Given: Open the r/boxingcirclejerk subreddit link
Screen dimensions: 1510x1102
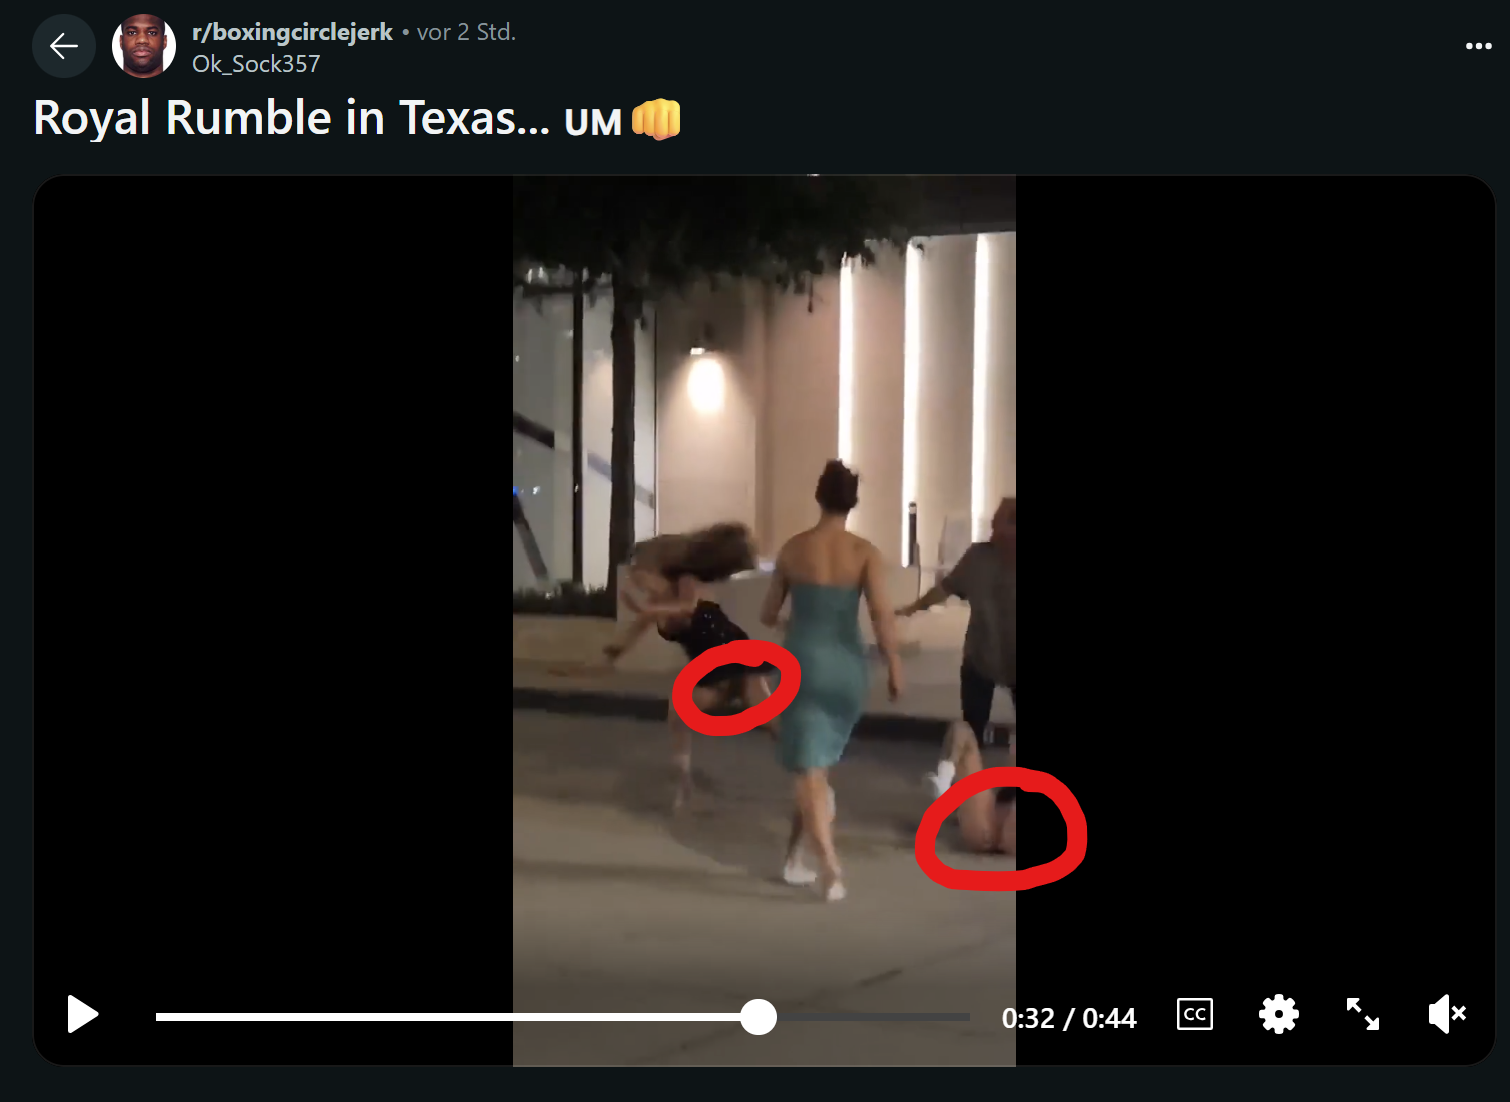Looking at the screenshot, I should 292,32.
